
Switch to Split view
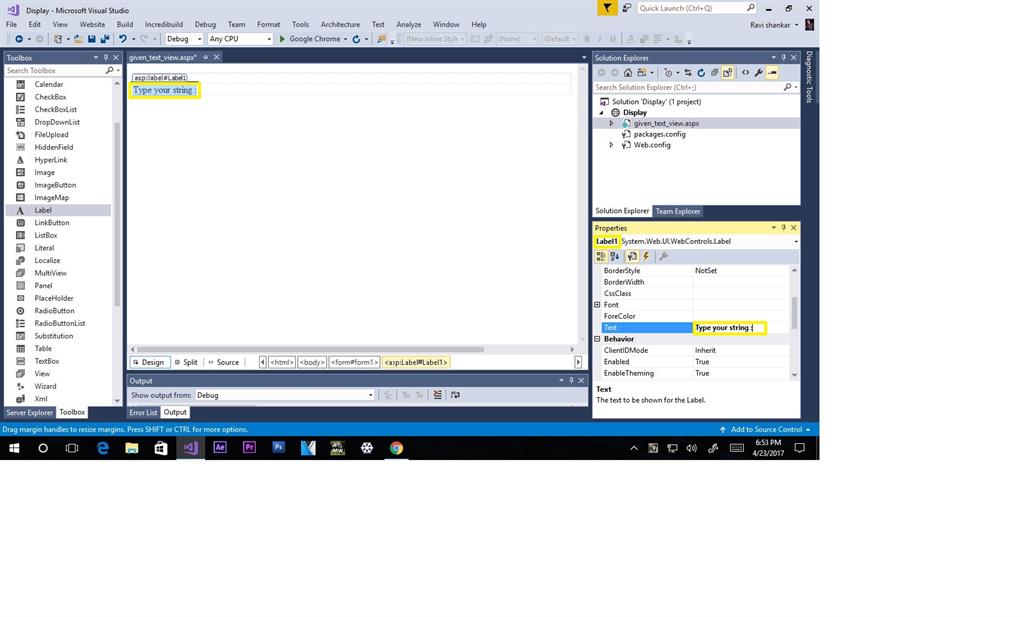pyautogui.click(x=187, y=362)
